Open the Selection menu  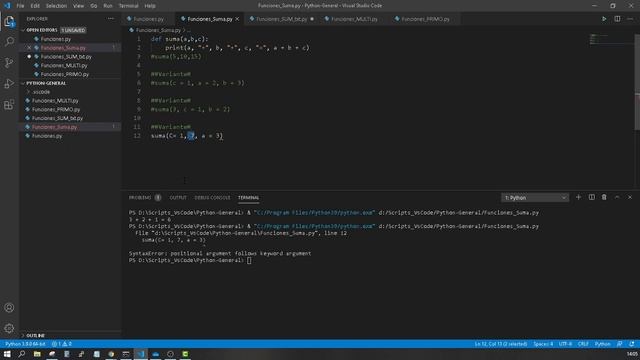tap(56, 6)
